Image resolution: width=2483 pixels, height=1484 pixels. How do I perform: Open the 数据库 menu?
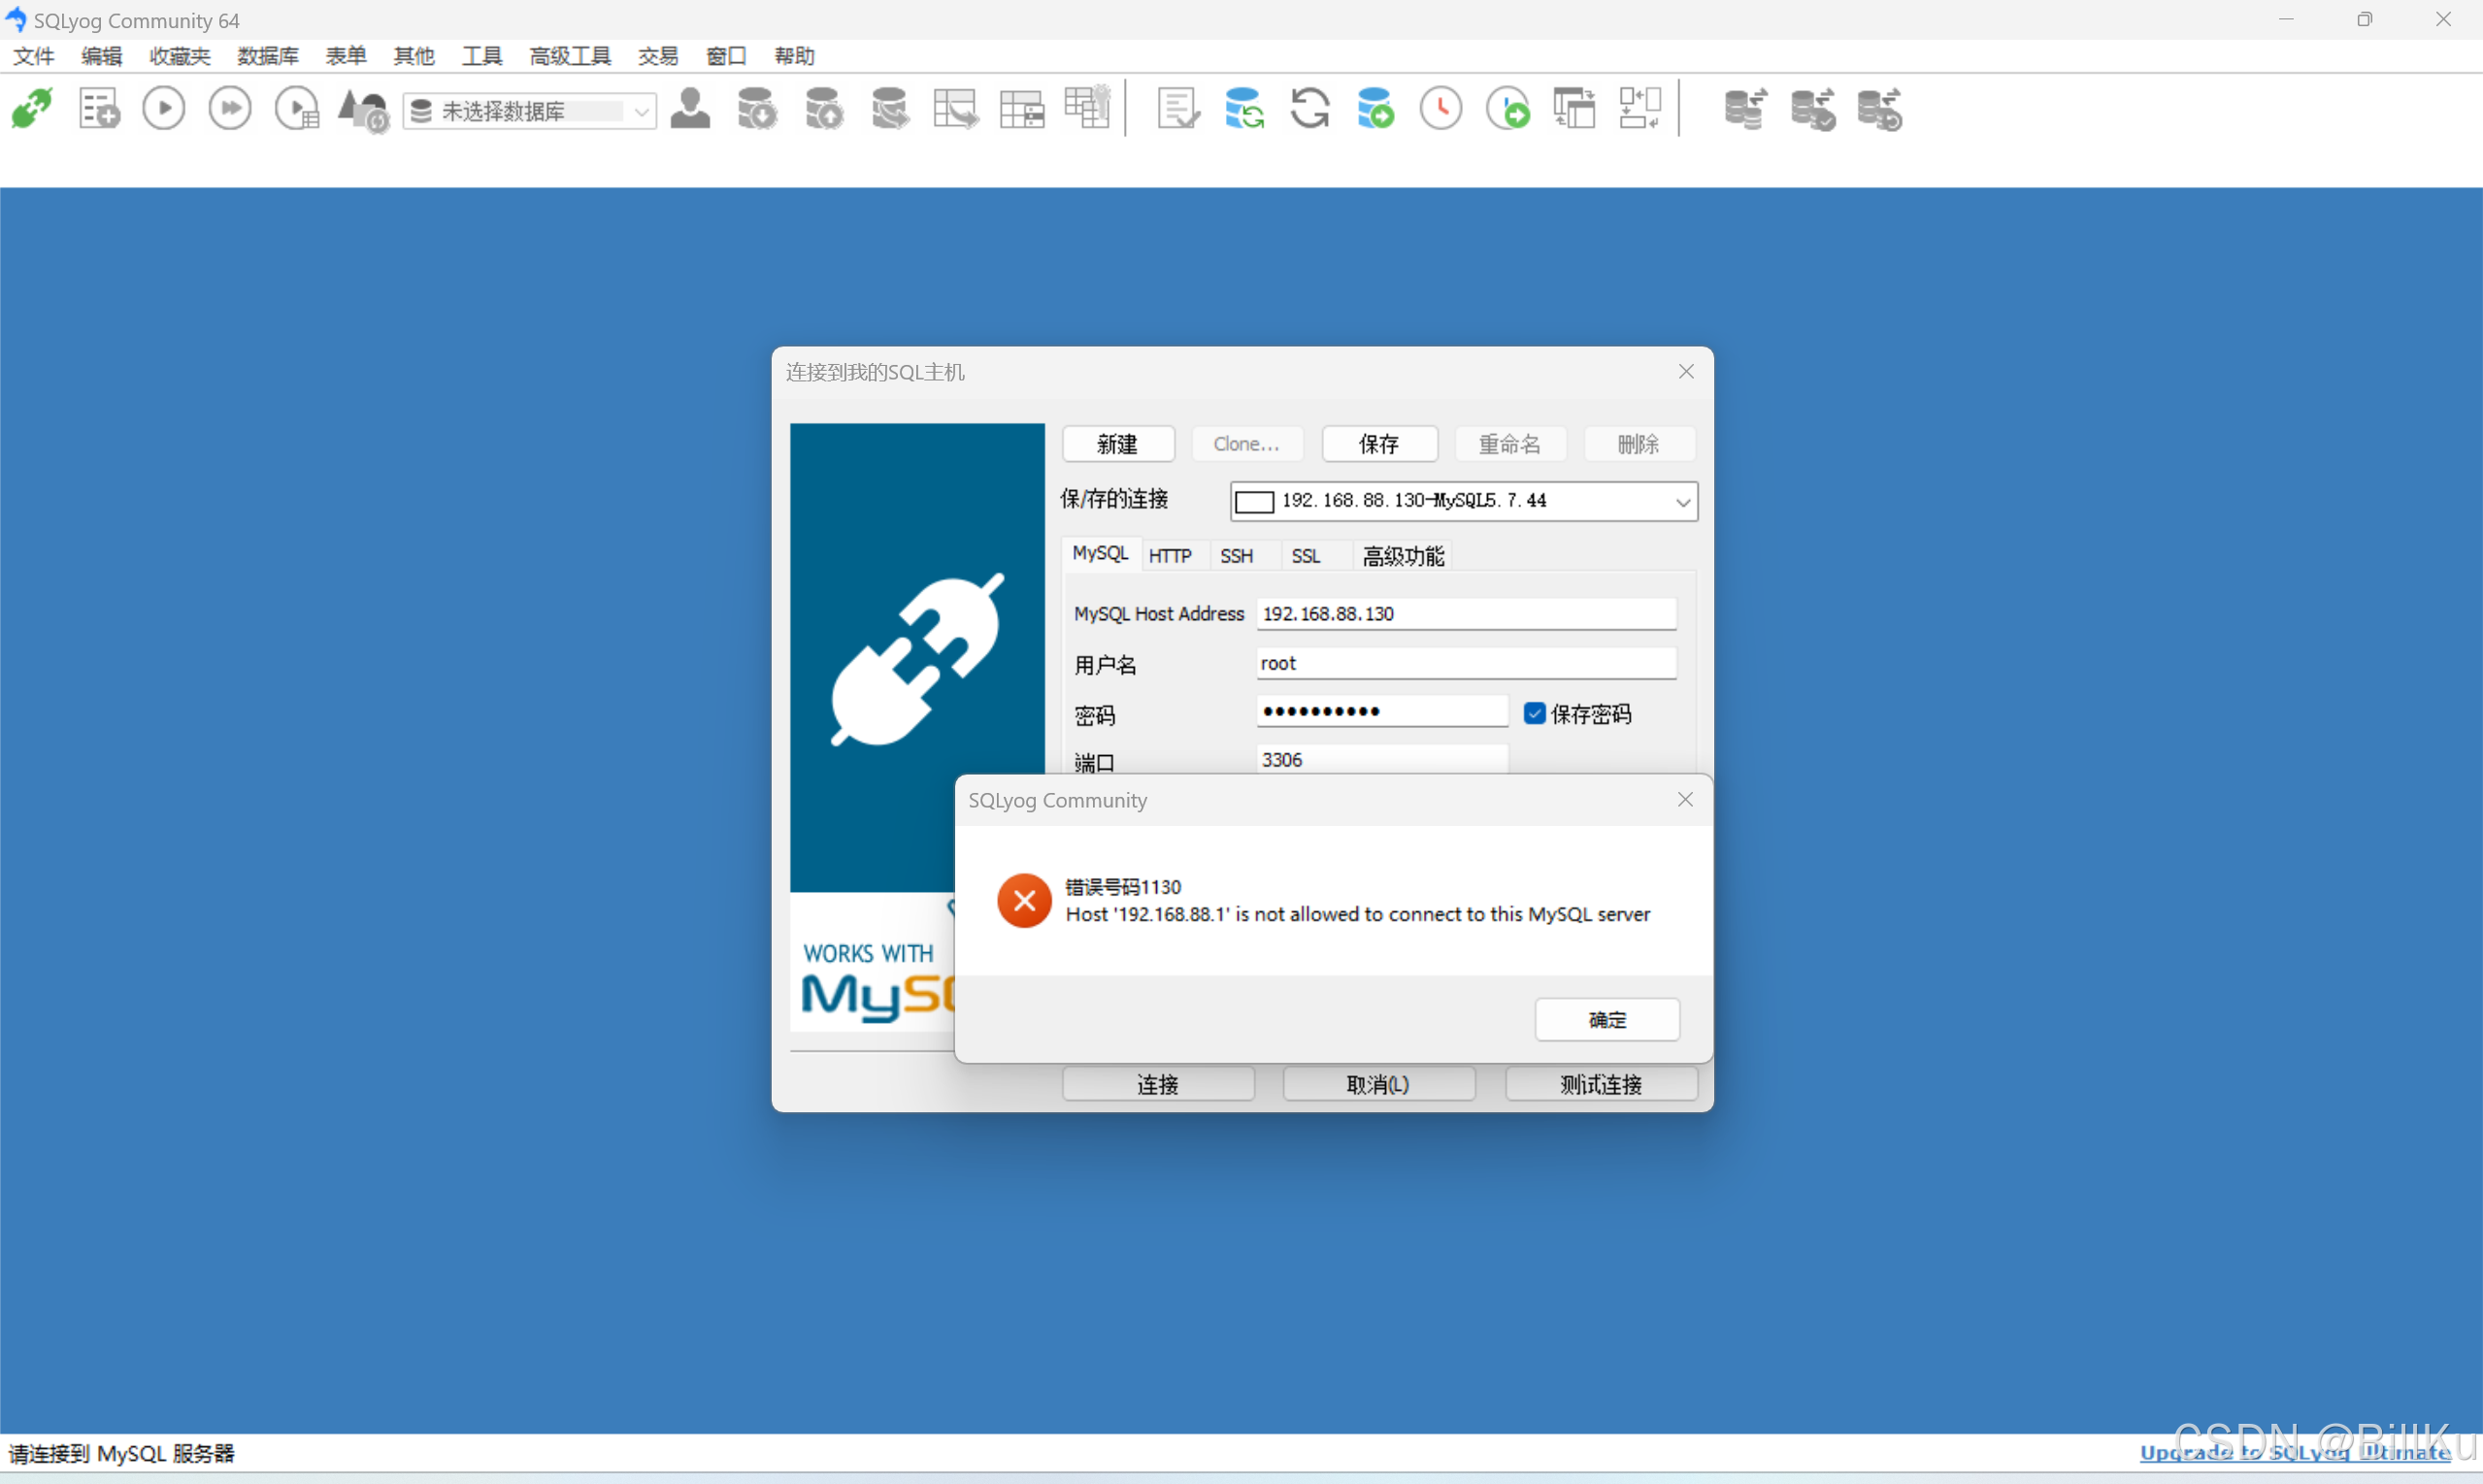268,56
